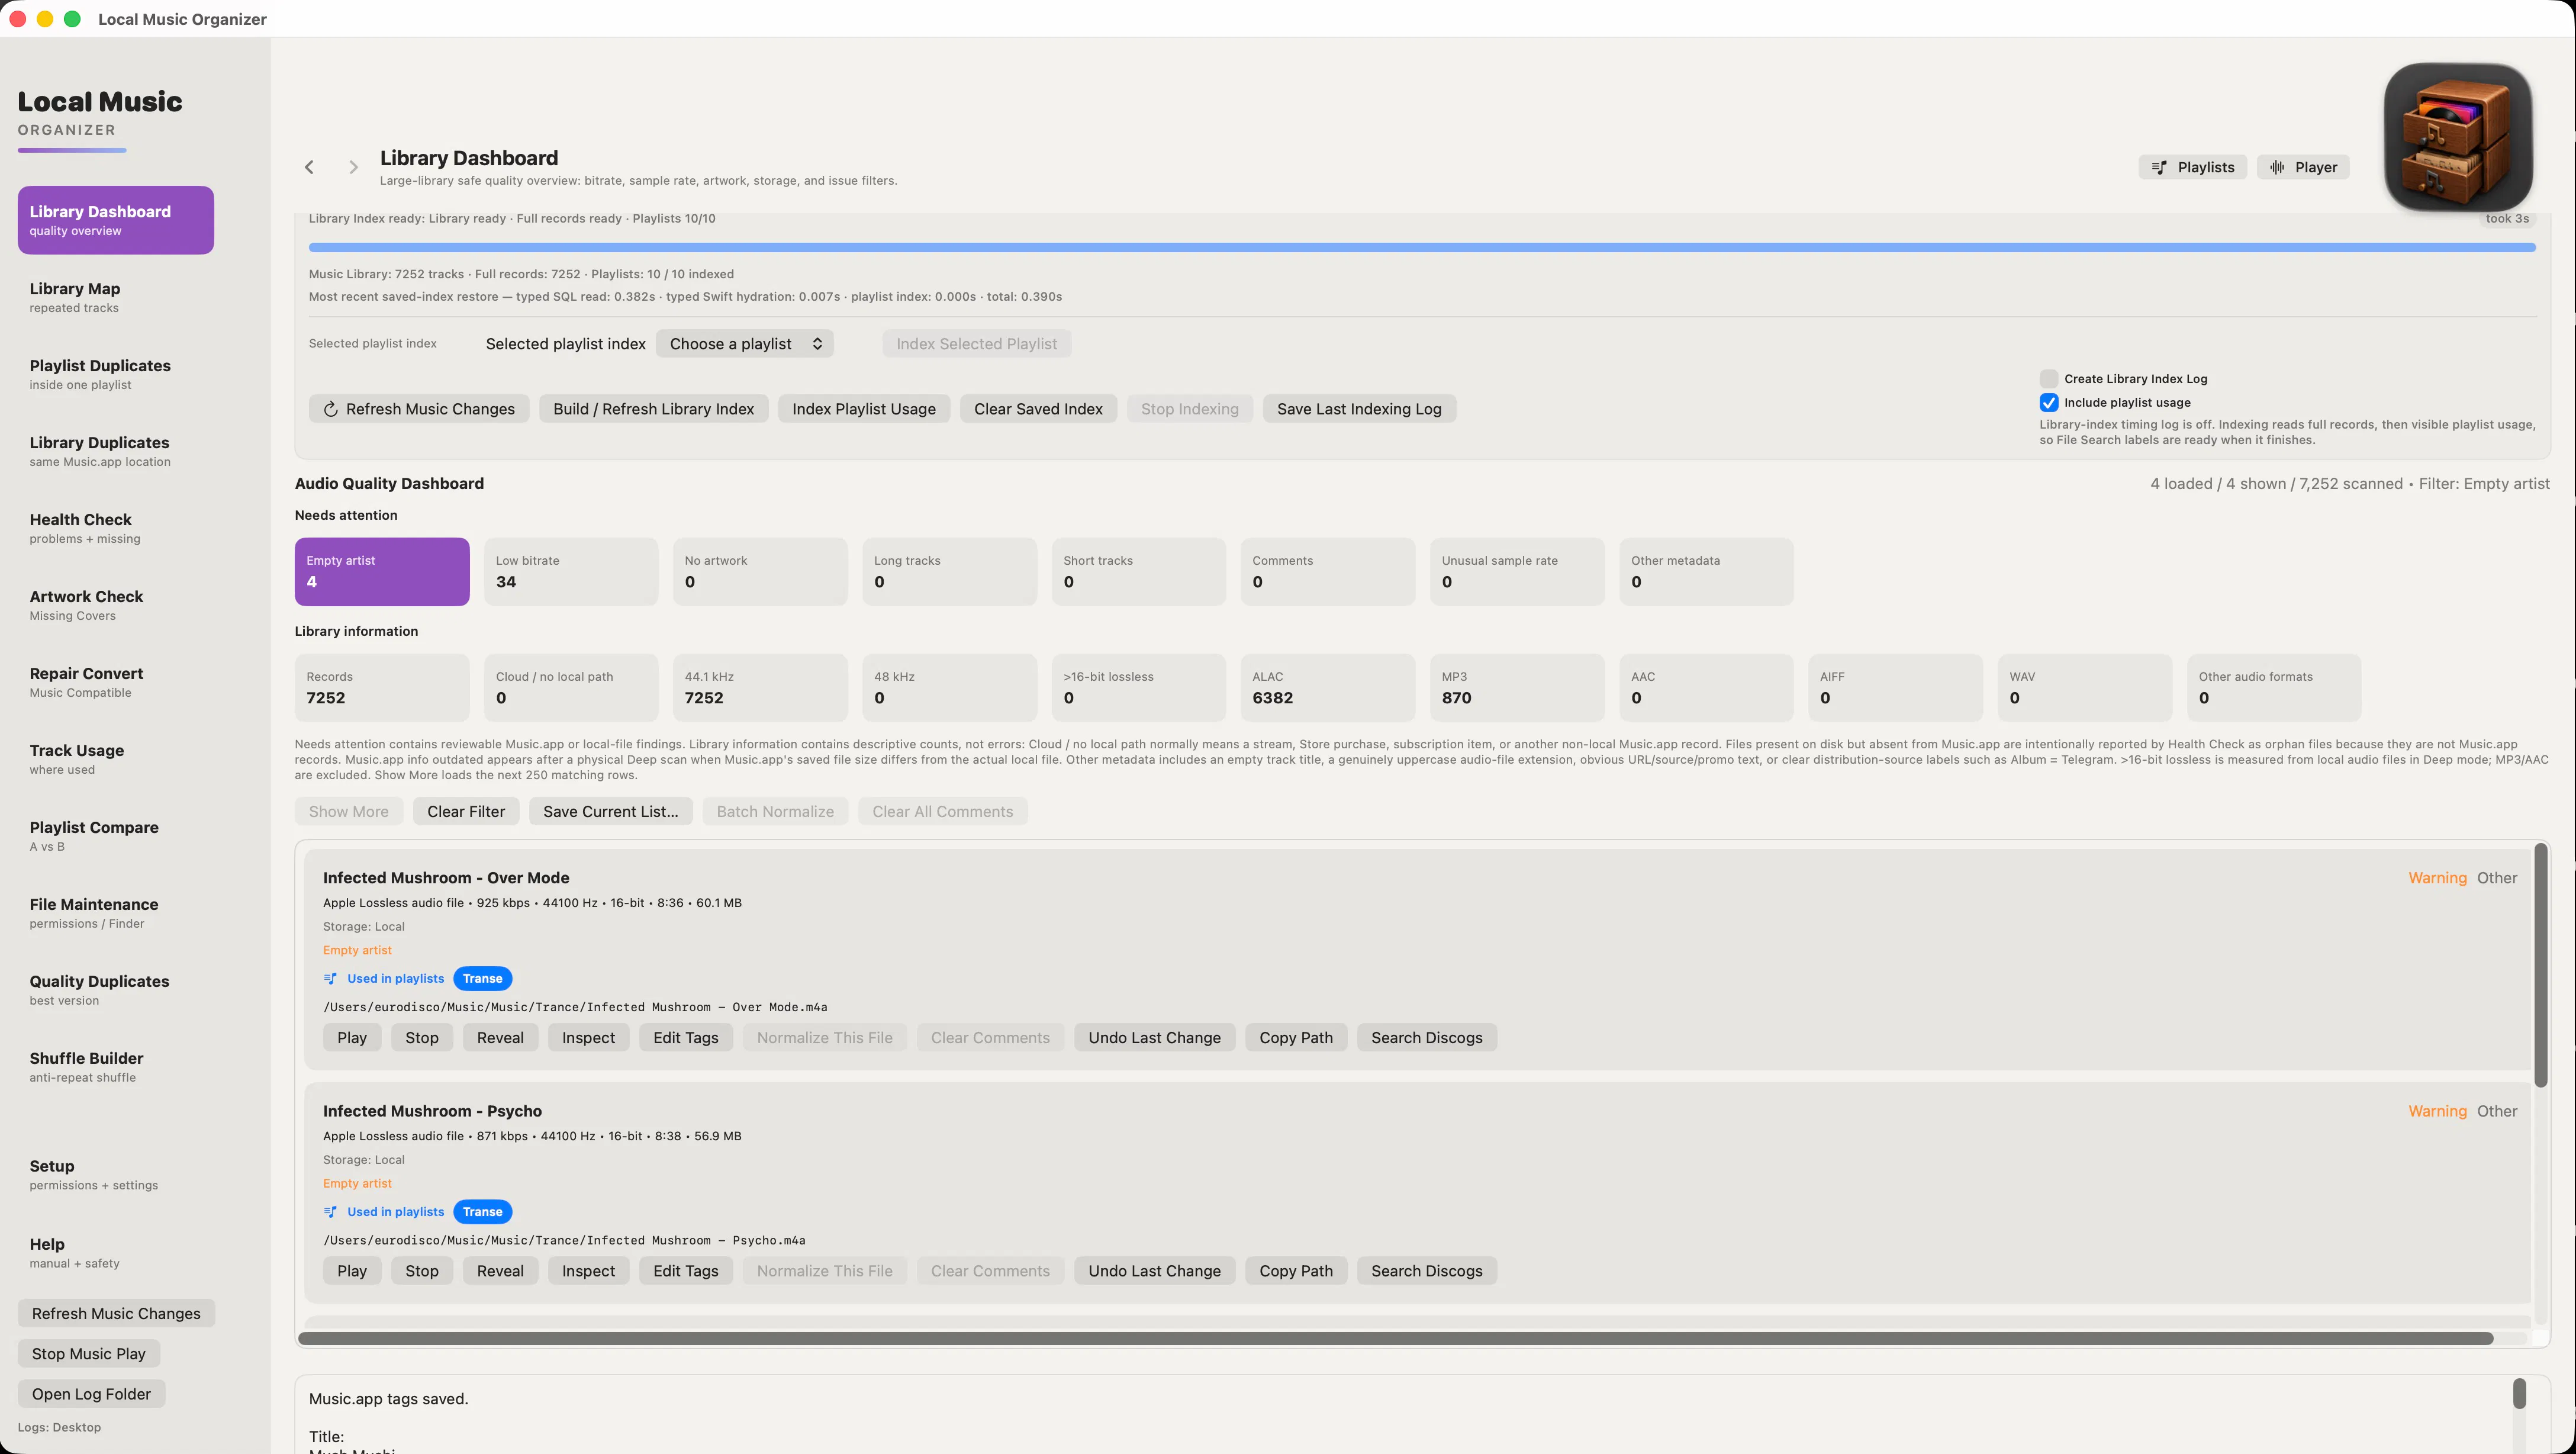The width and height of the screenshot is (2576, 1454).
Task: Click the wooden drawer app icon
Action: 2457,136
